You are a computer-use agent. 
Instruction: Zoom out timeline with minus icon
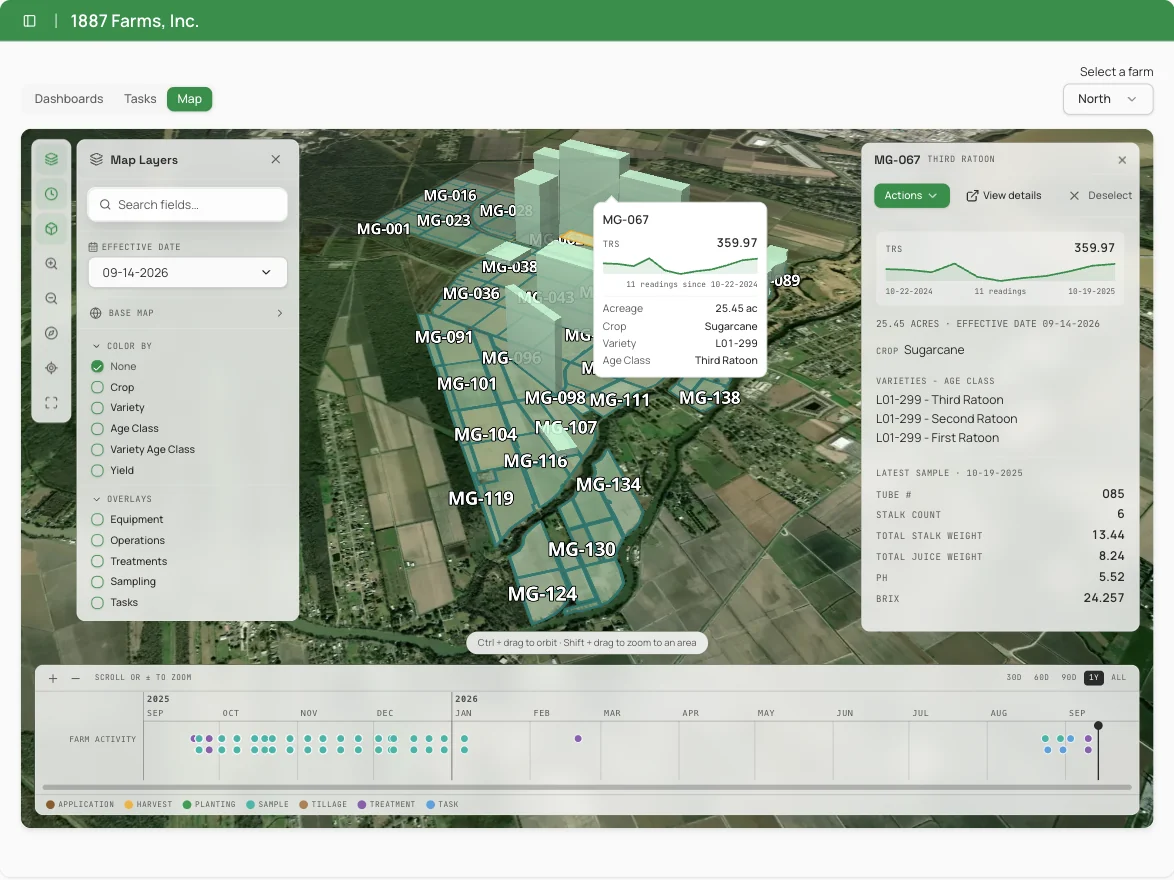coord(76,679)
